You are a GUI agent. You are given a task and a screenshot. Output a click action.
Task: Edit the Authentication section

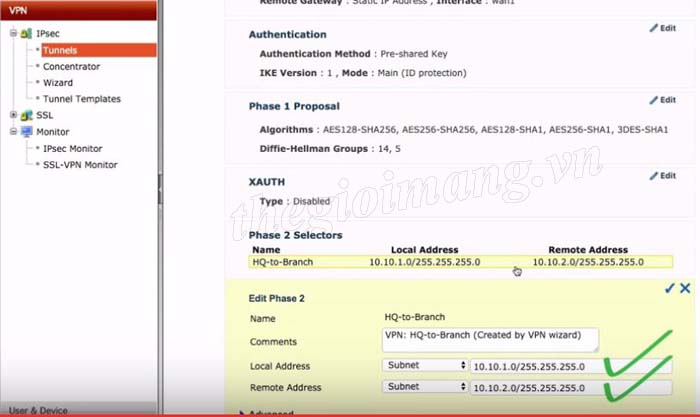[662, 29]
